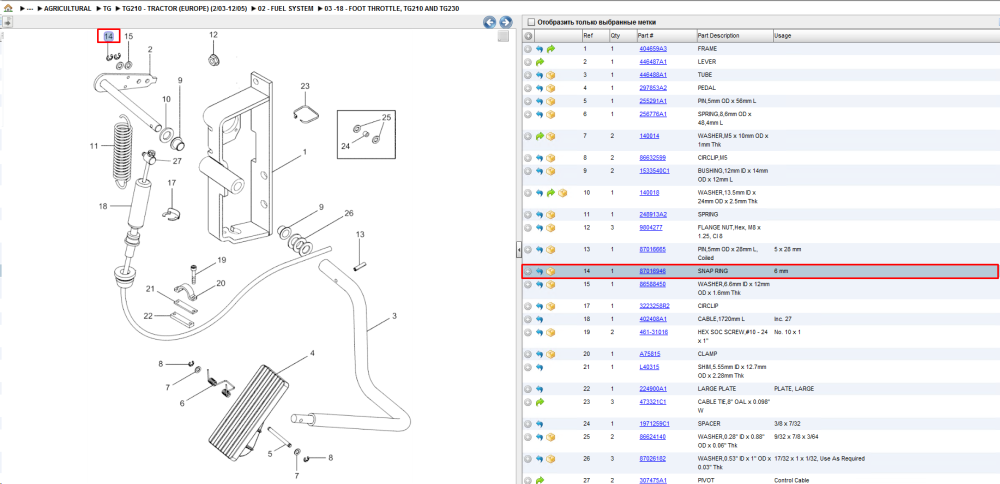Select callout 18 cable on the diagram

click(x=103, y=206)
